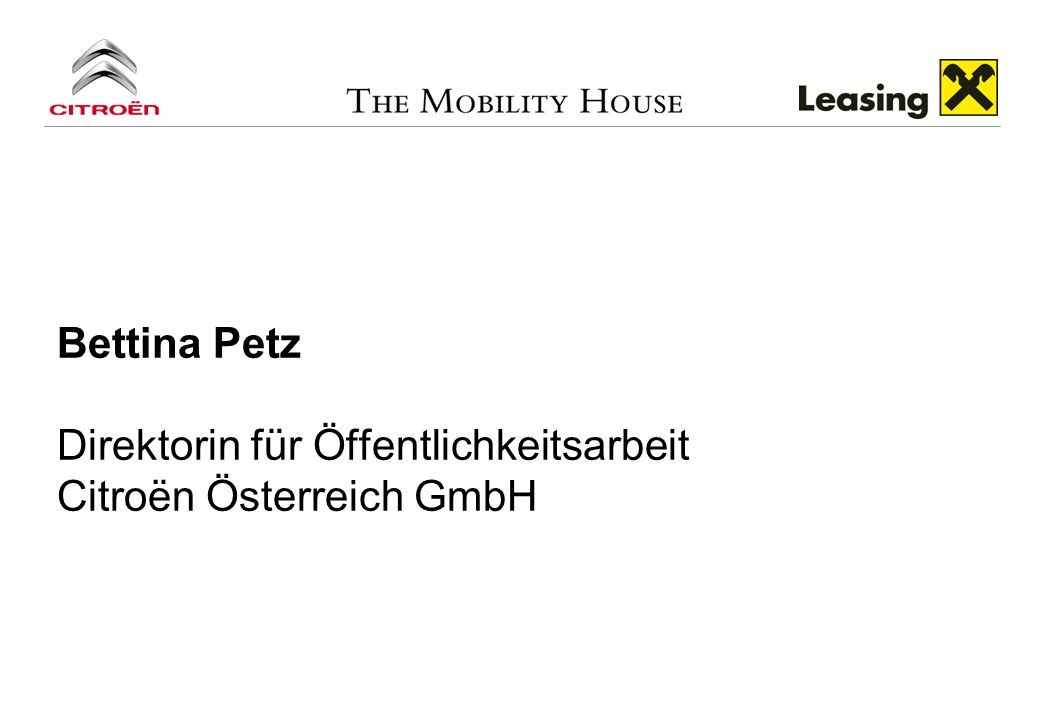
Task: Click Citroën in the company name line
Action: coord(126,495)
